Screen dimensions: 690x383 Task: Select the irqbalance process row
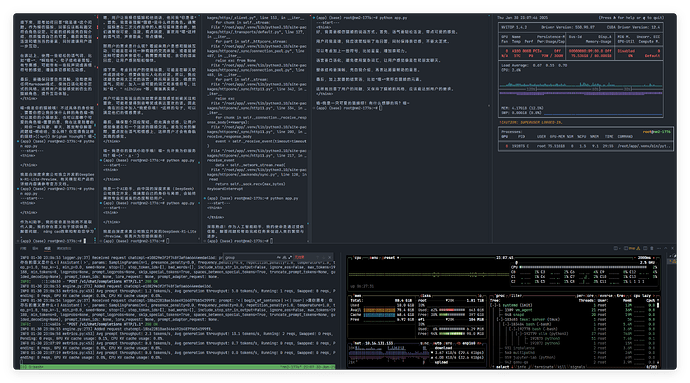[x=572, y=348]
